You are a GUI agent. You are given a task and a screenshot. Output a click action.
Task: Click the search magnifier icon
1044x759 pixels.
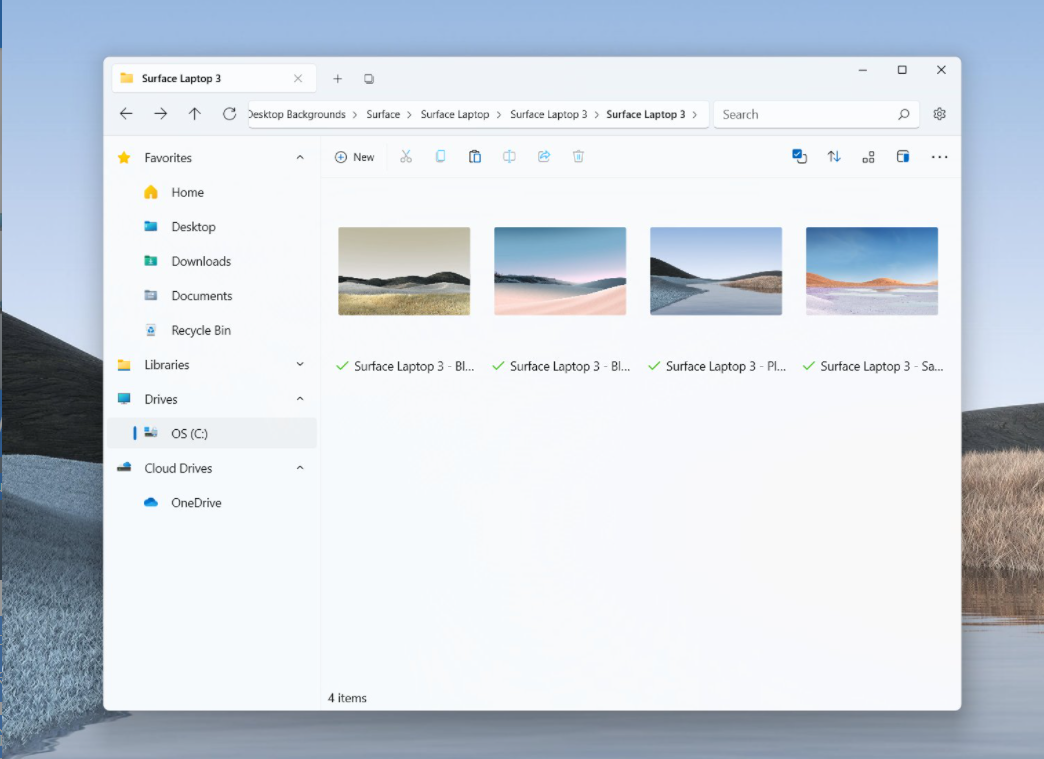pyautogui.click(x=904, y=115)
